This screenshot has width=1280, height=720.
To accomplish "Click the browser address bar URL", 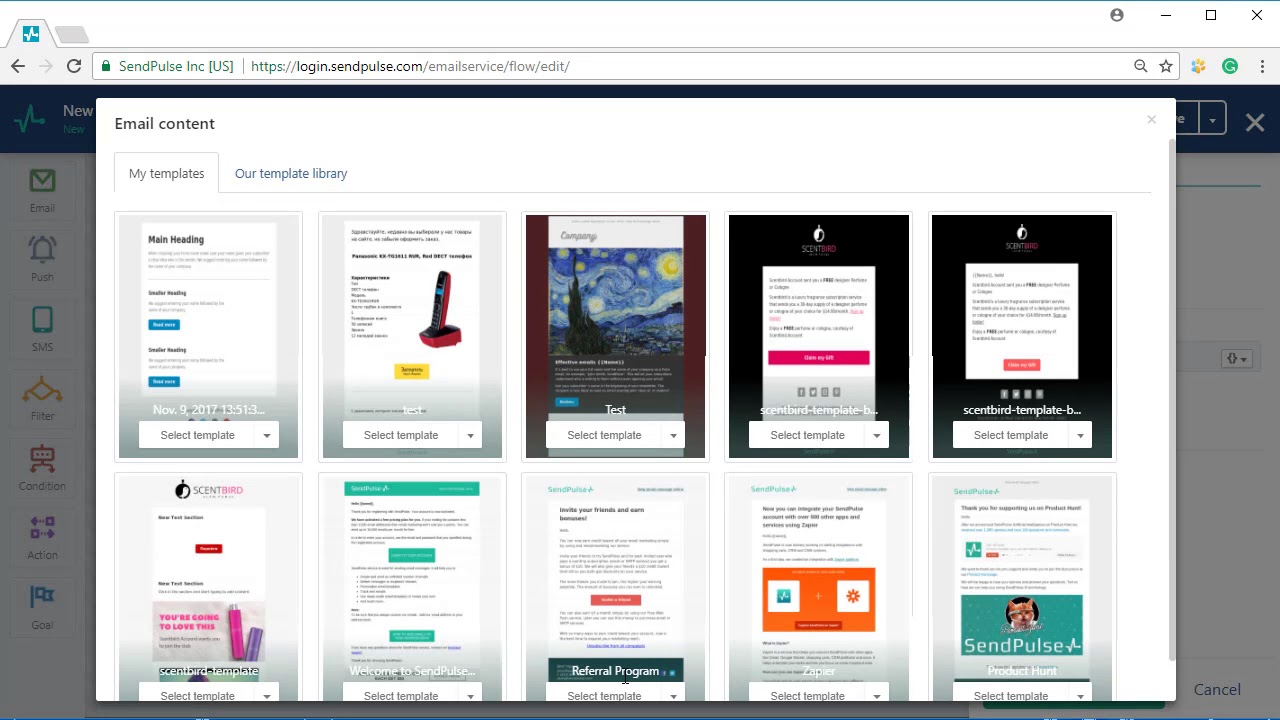I will pos(410,66).
